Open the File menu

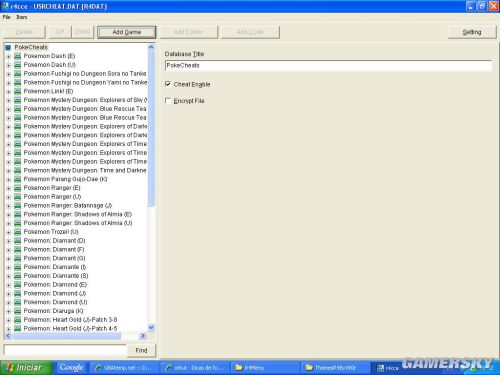coord(6,17)
